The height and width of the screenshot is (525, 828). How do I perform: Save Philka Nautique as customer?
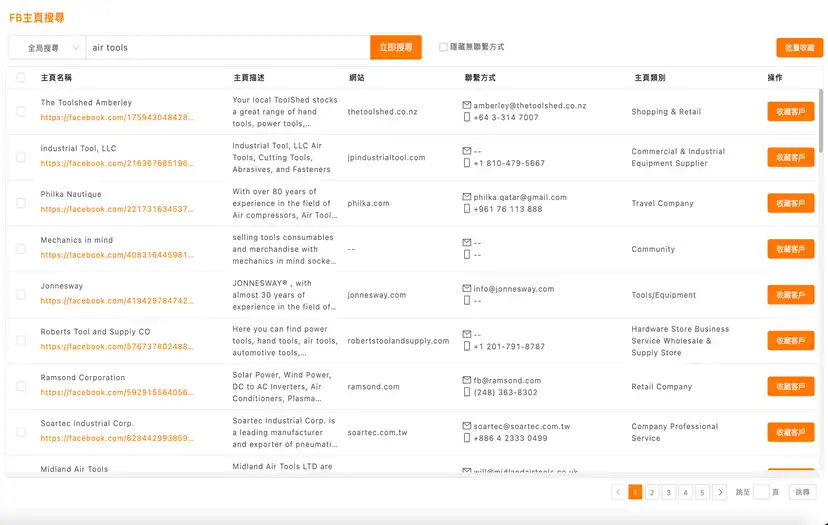coord(791,203)
